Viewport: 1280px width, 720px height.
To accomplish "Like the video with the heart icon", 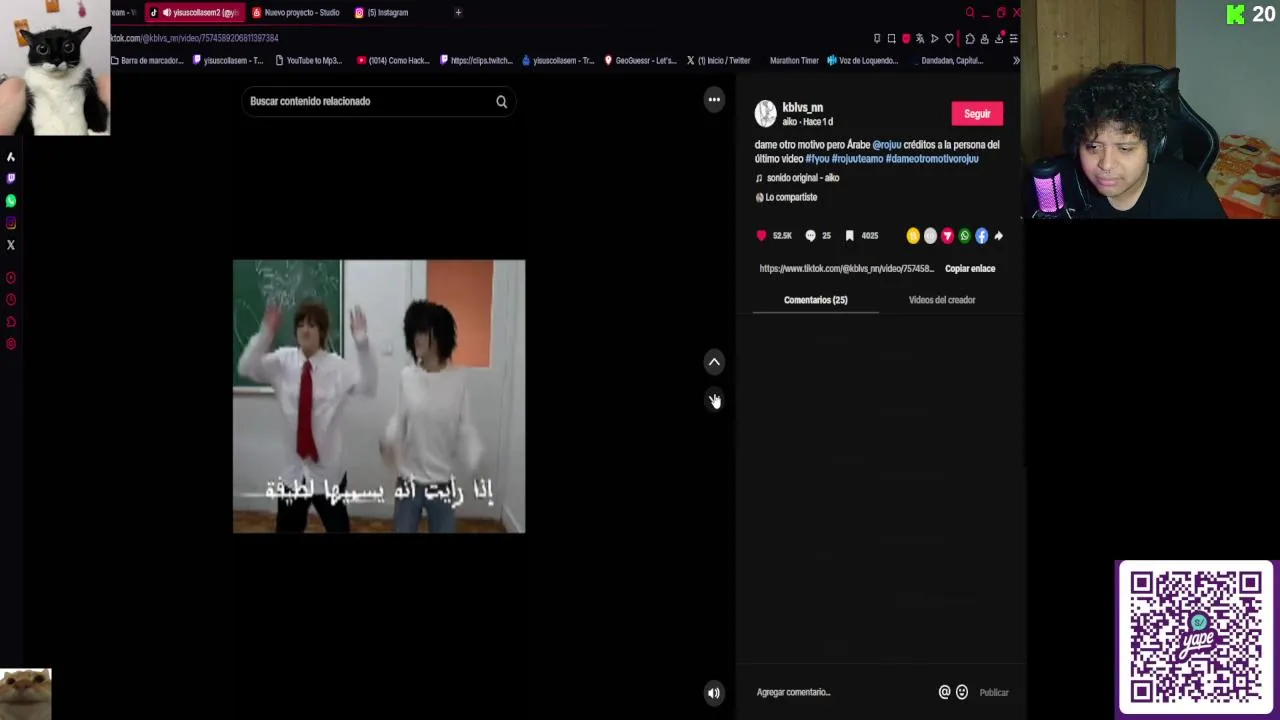I will (x=762, y=236).
